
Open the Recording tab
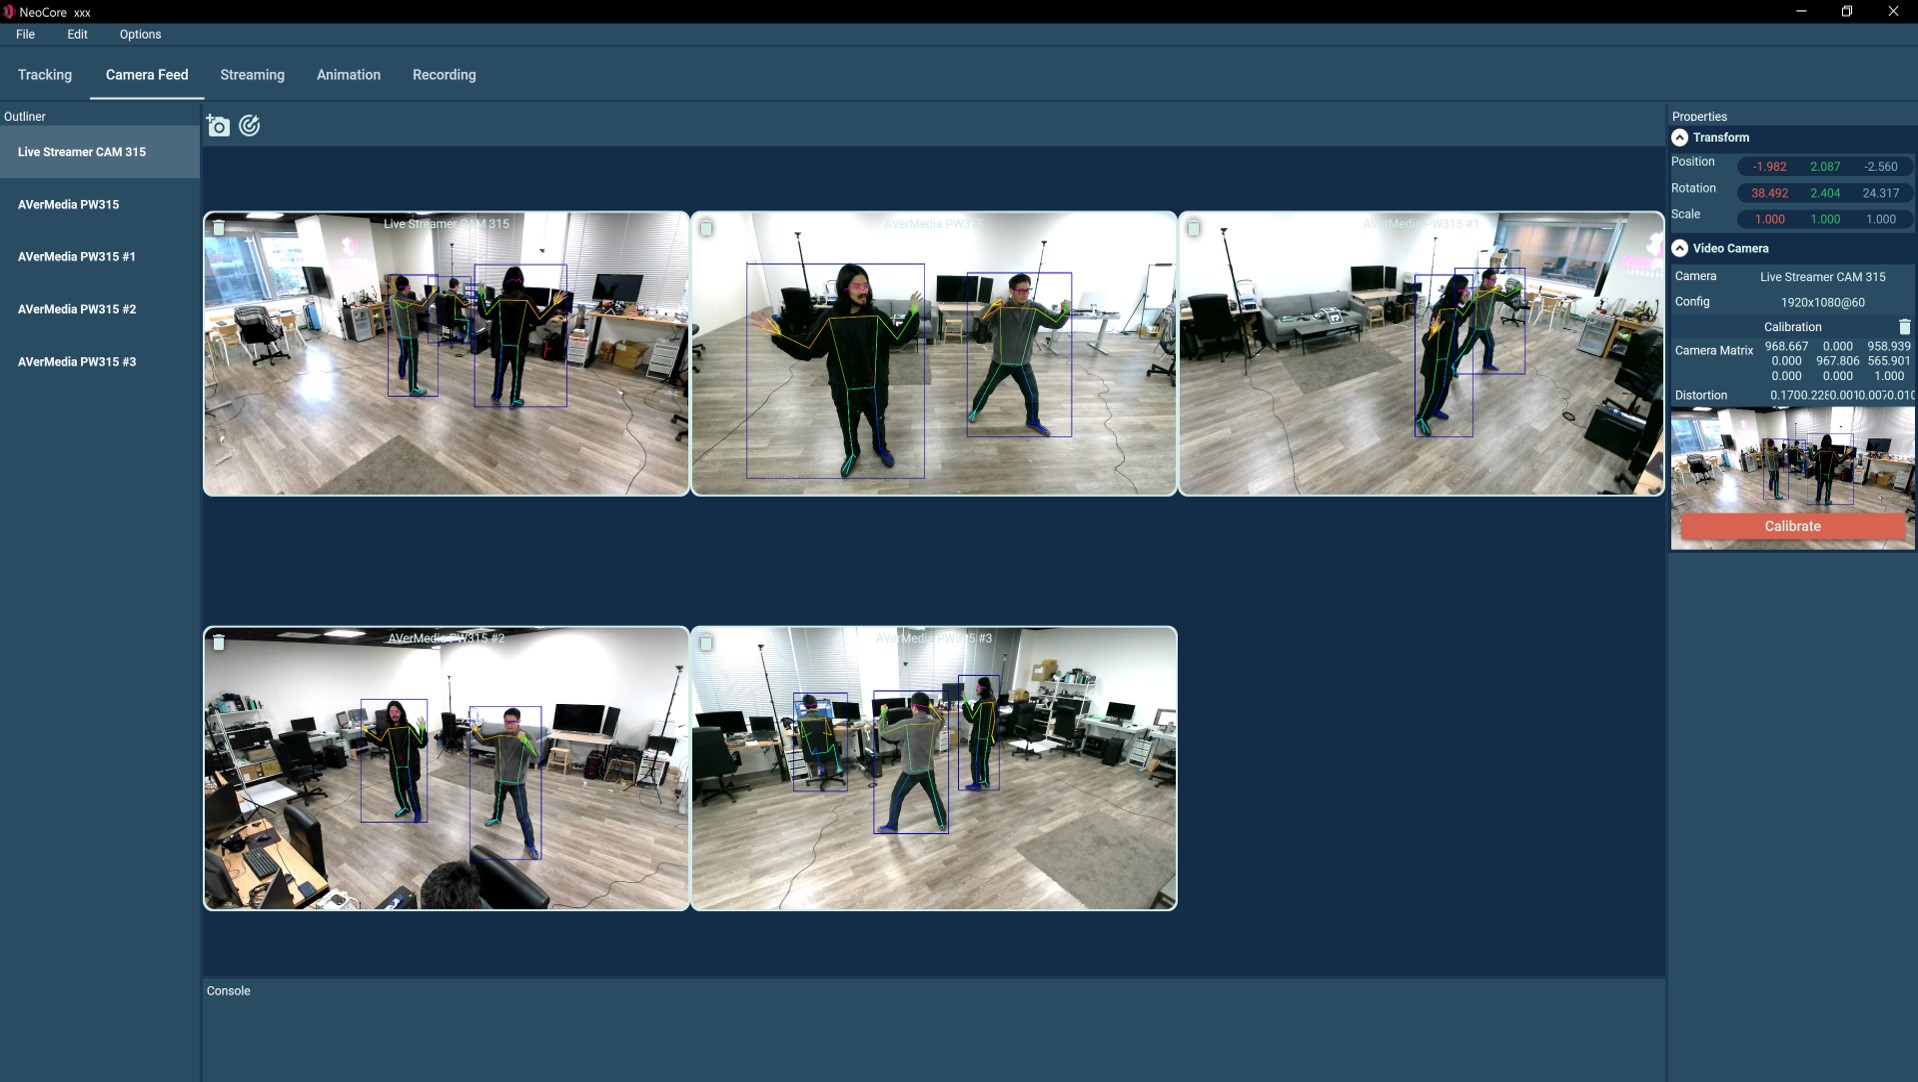[444, 75]
